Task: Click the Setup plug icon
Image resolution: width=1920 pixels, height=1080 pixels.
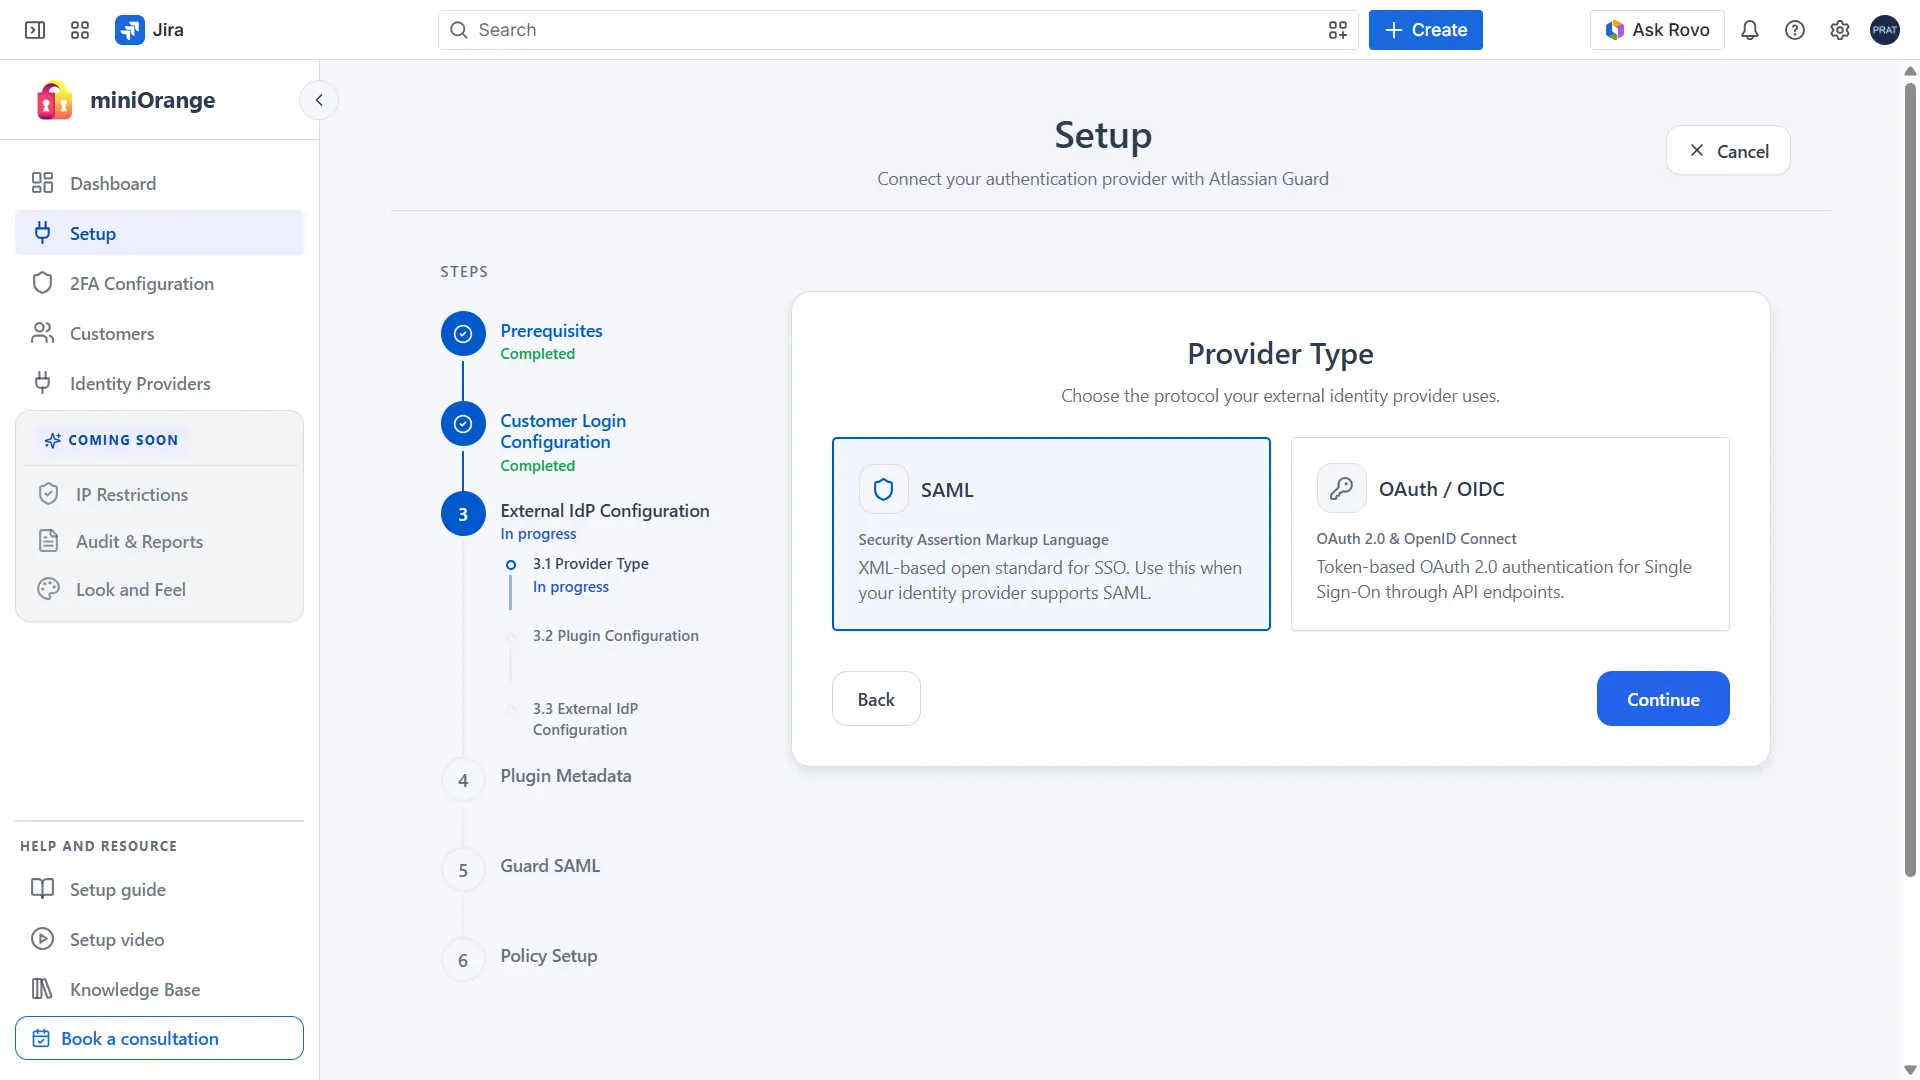Action: pos(42,233)
